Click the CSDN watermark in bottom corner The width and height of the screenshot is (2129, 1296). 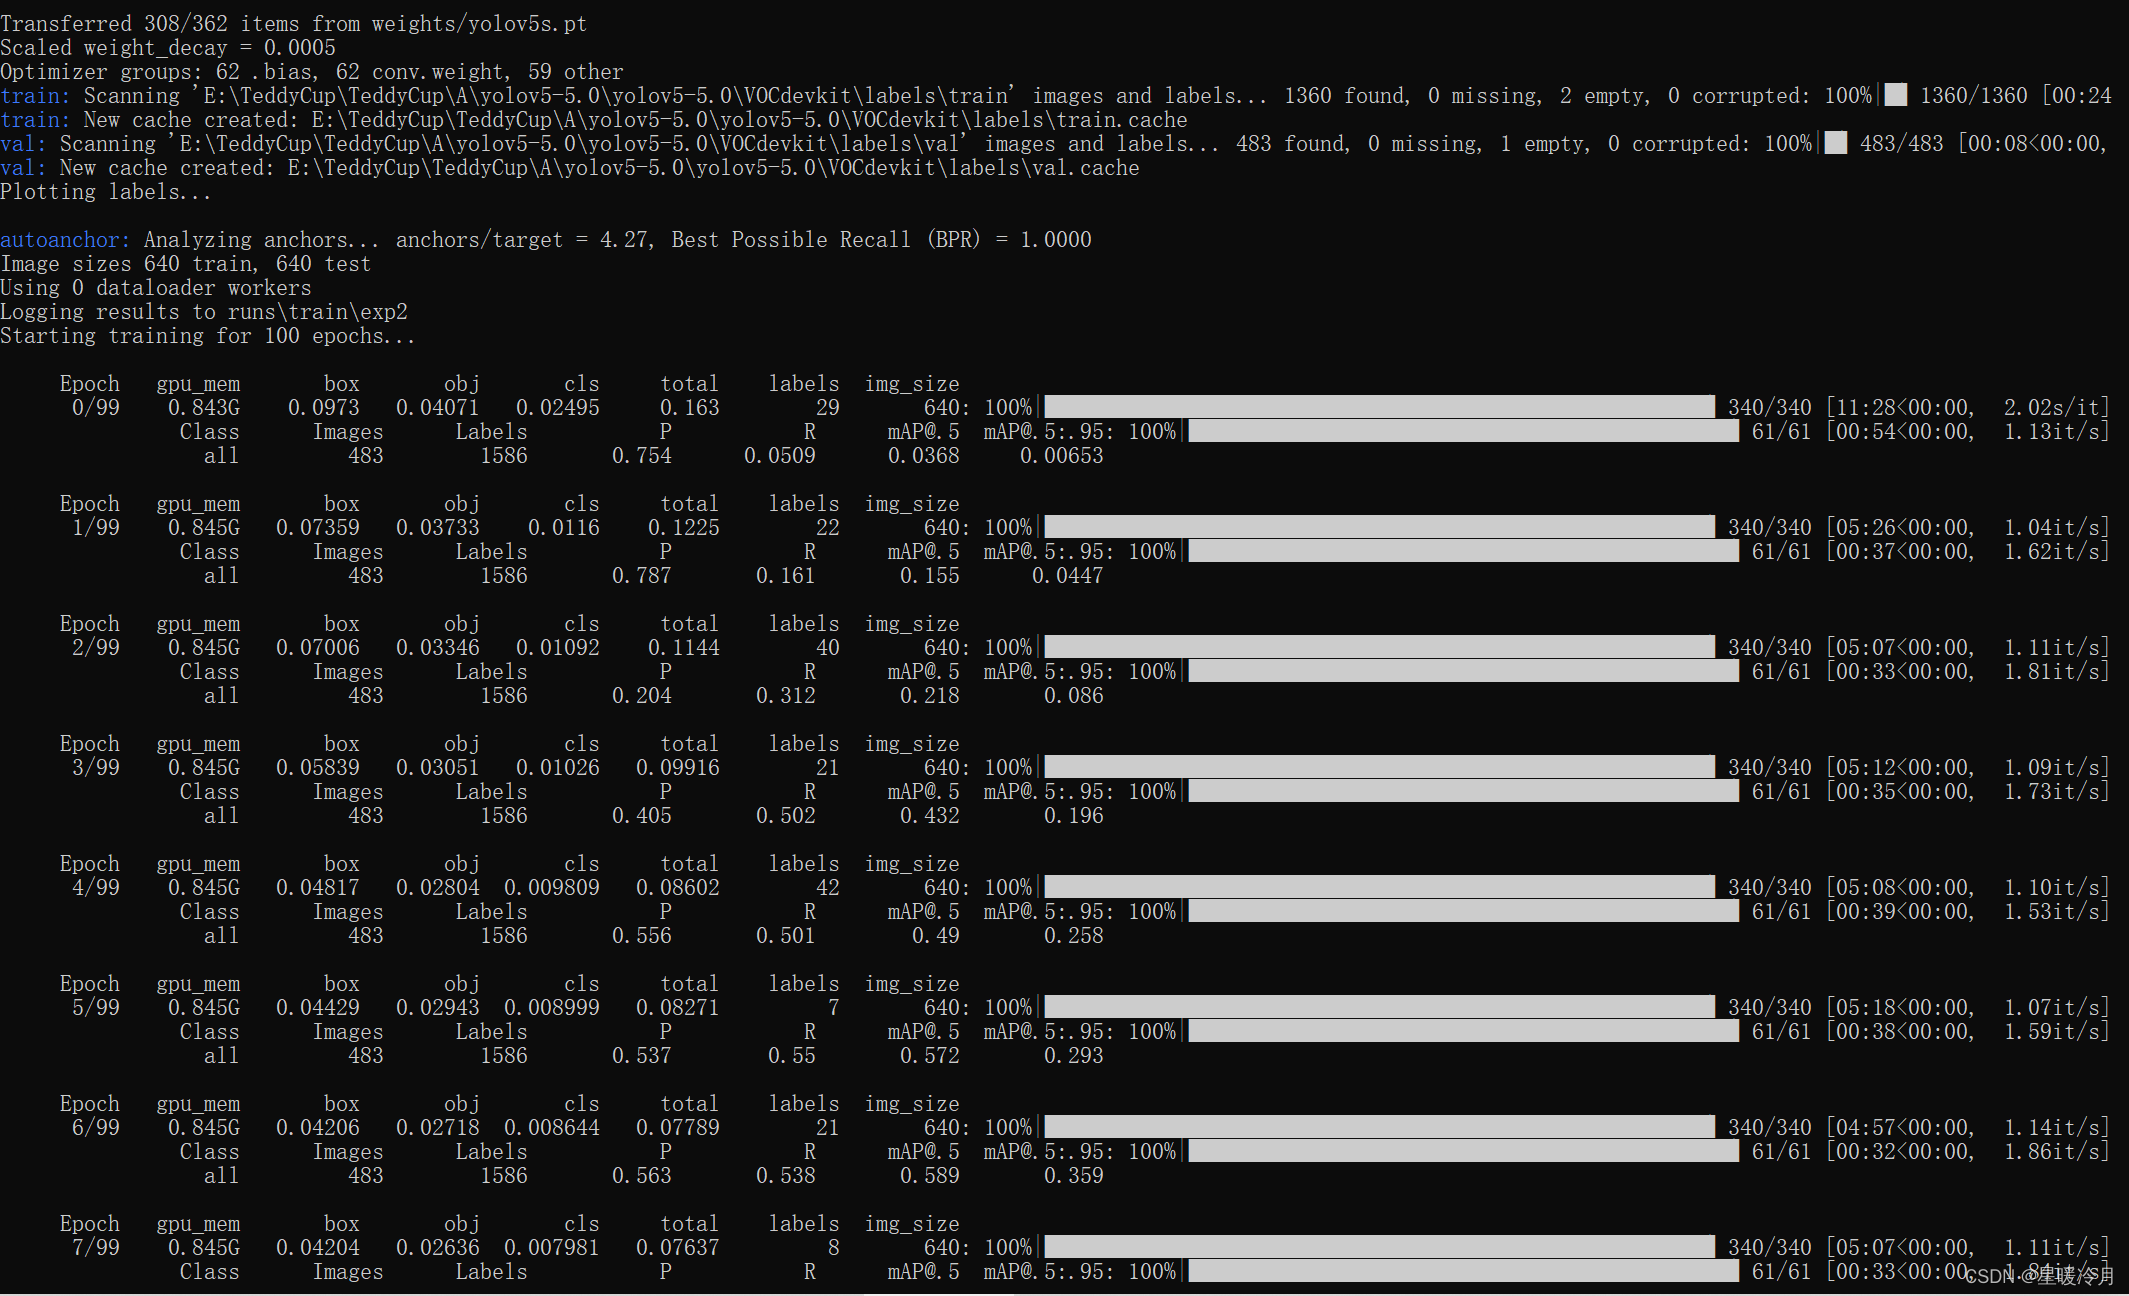click(2040, 1276)
